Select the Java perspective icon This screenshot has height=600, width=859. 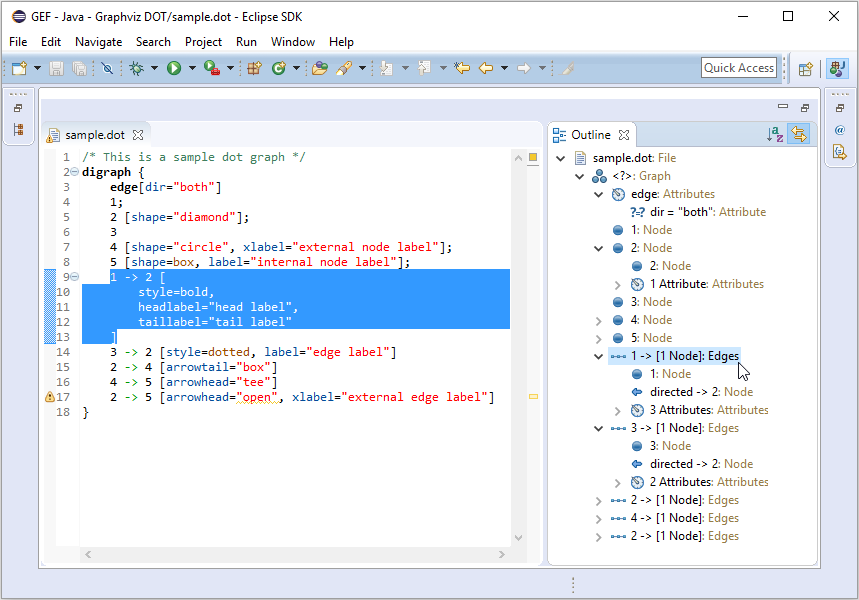[x=838, y=68]
